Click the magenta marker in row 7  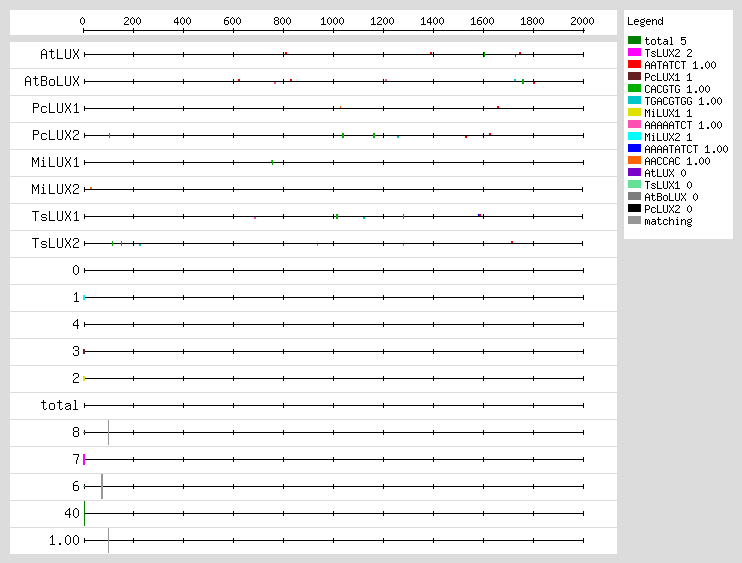[x=84, y=459]
